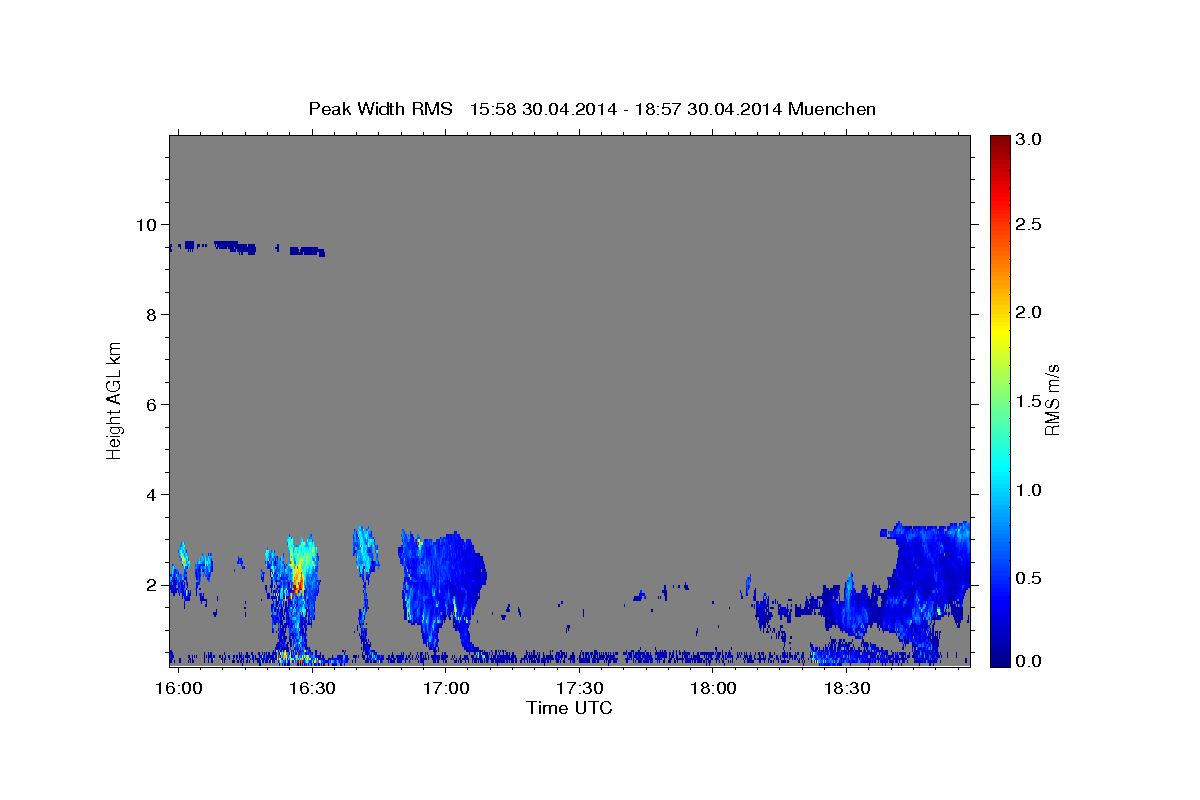The height and width of the screenshot is (800, 1200).
Task: Click the 18:30 time tick label
Action: coord(848,689)
